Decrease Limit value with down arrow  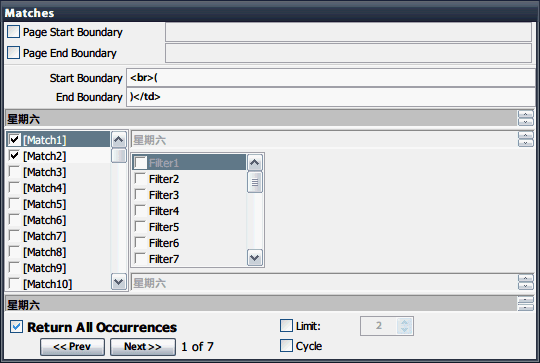coord(405,330)
